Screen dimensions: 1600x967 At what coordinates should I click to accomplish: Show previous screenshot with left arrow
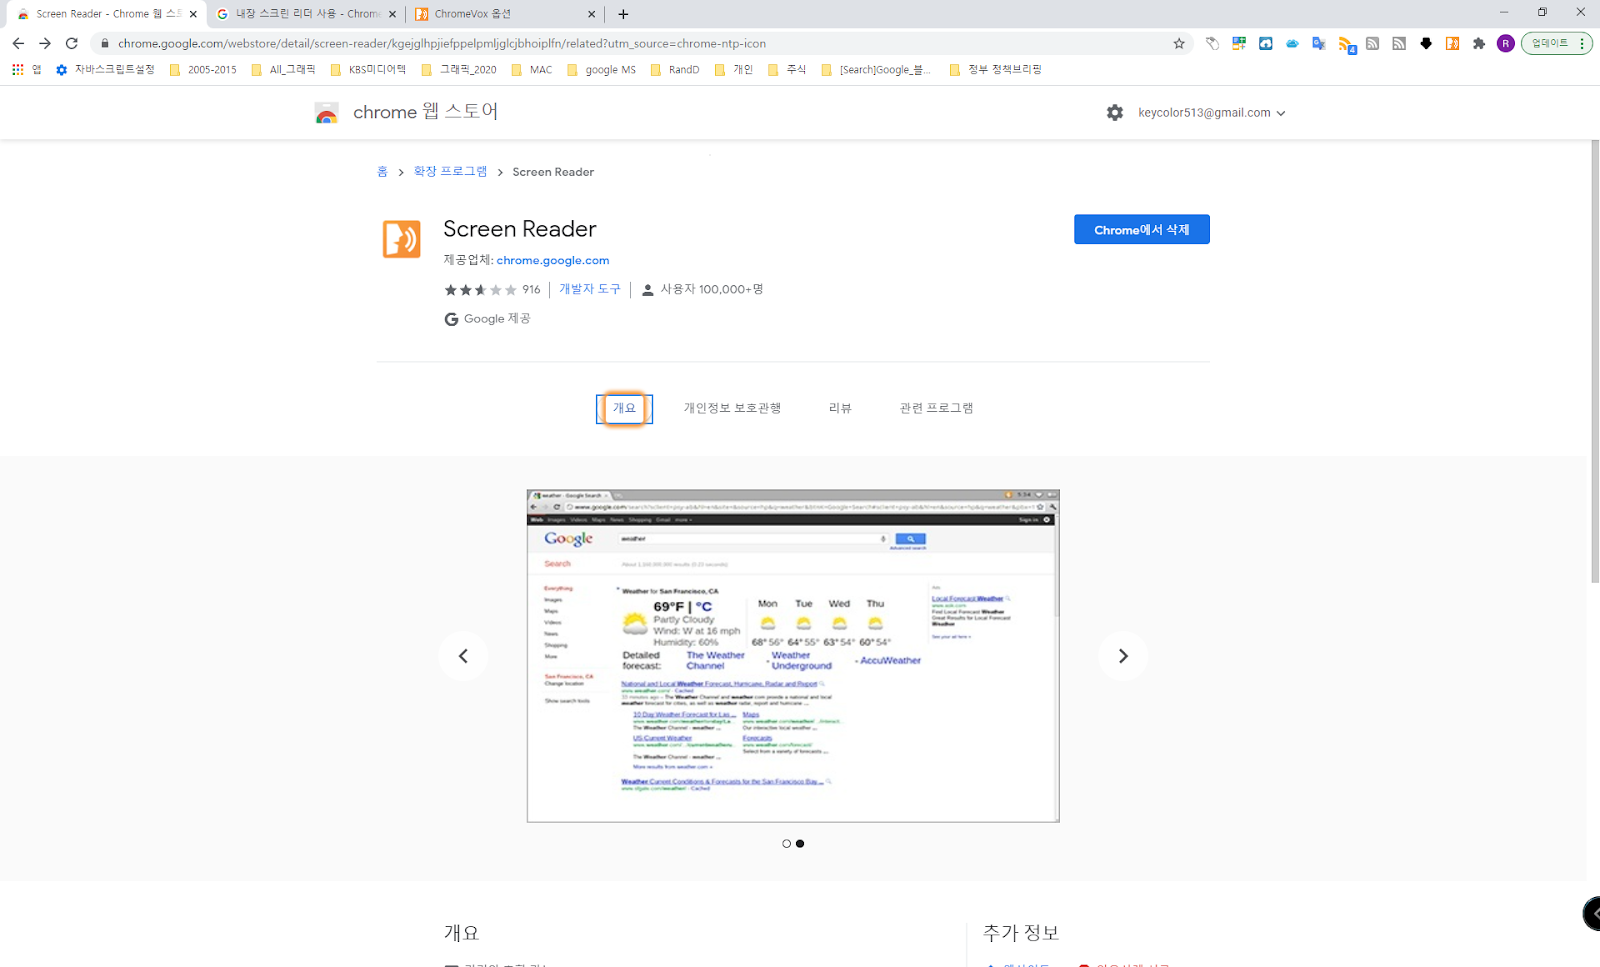point(463,656)
